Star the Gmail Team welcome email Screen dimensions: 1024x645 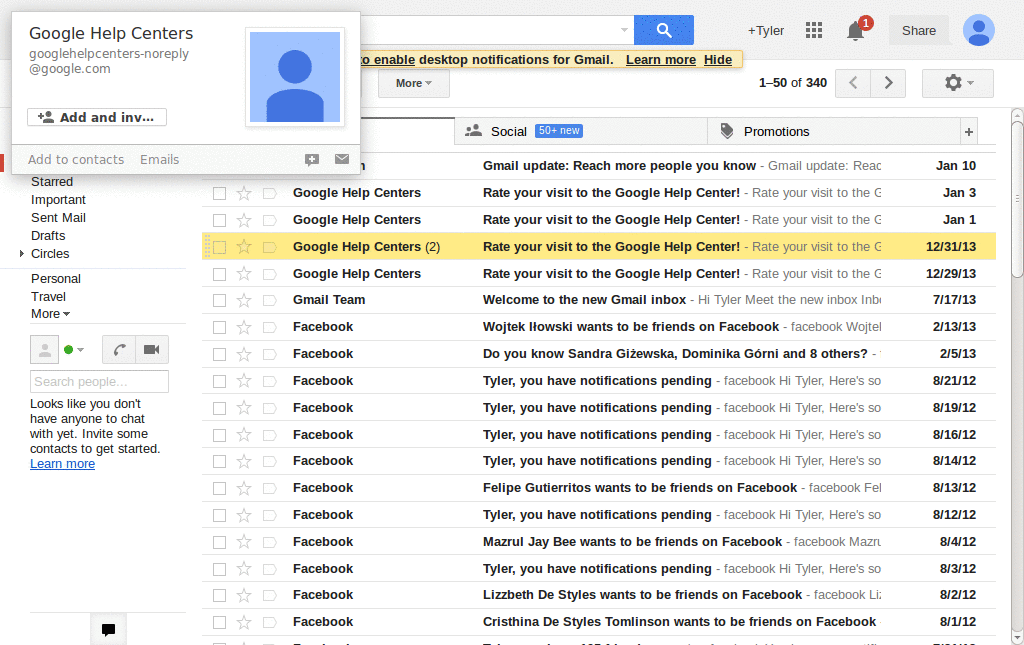point(244,300)
